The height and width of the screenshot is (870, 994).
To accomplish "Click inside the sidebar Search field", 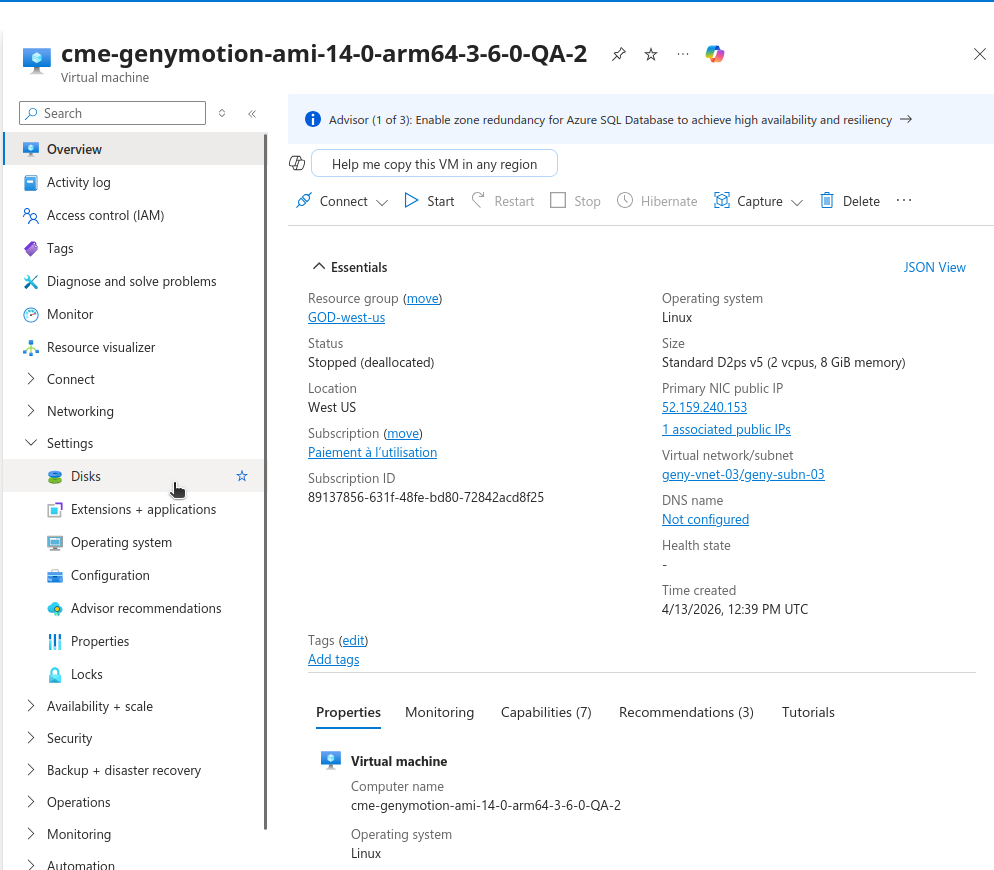I will tap(111, 113).
